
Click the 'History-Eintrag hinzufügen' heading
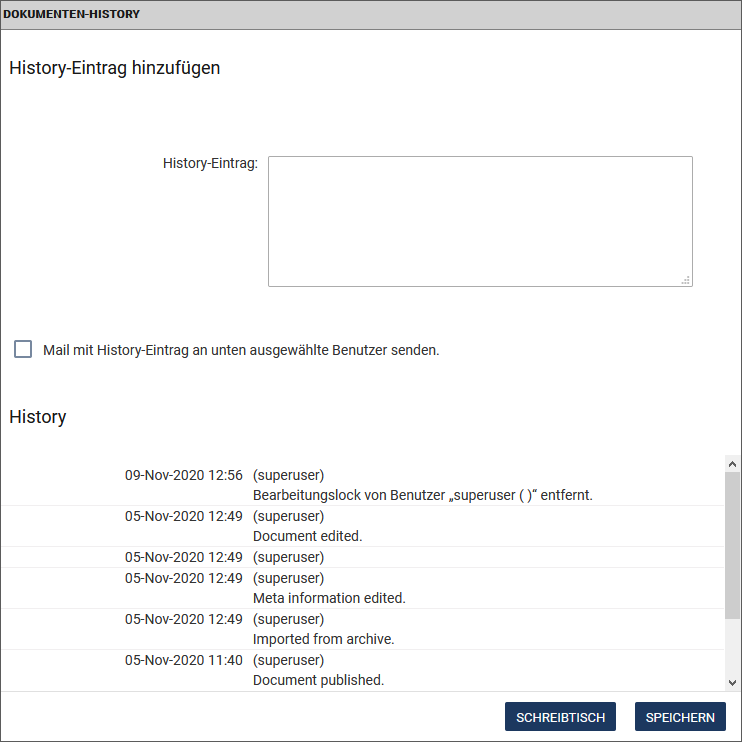click(115, 68)
